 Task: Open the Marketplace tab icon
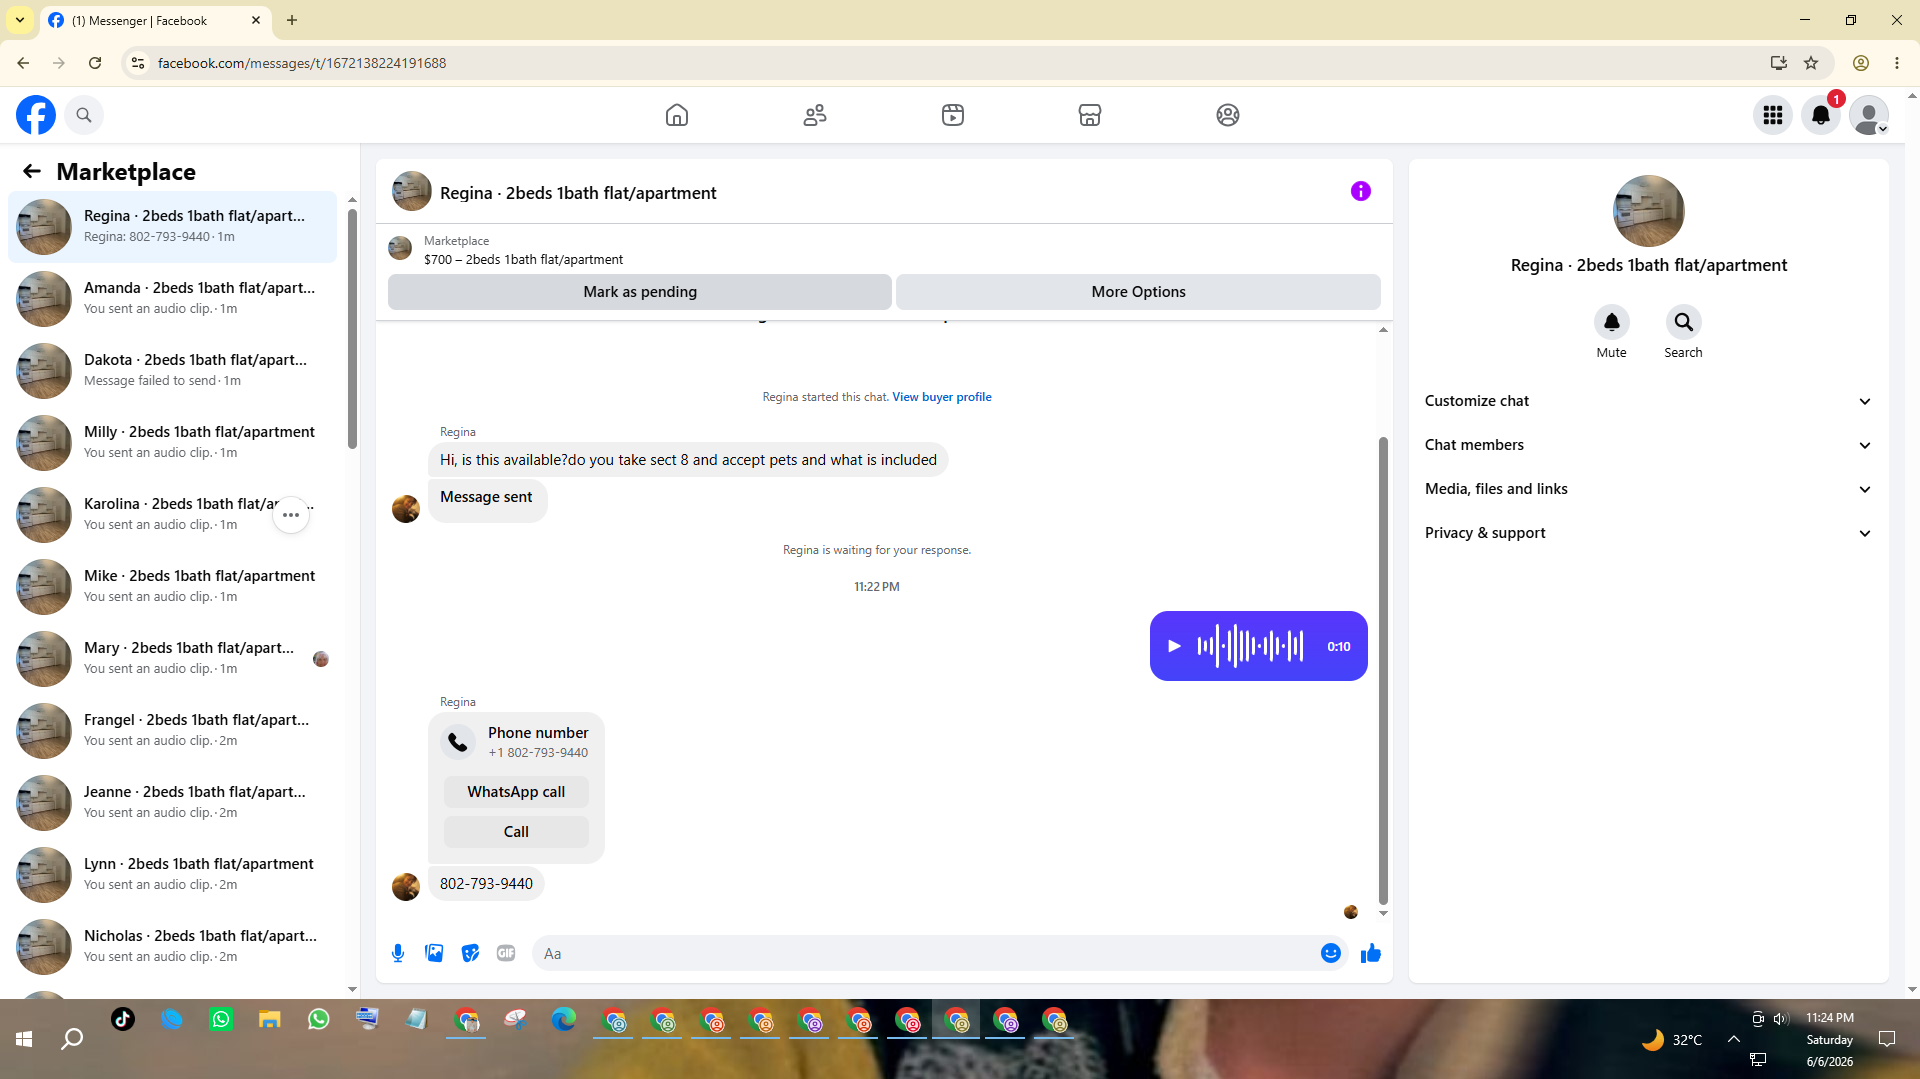(1090, 115)
